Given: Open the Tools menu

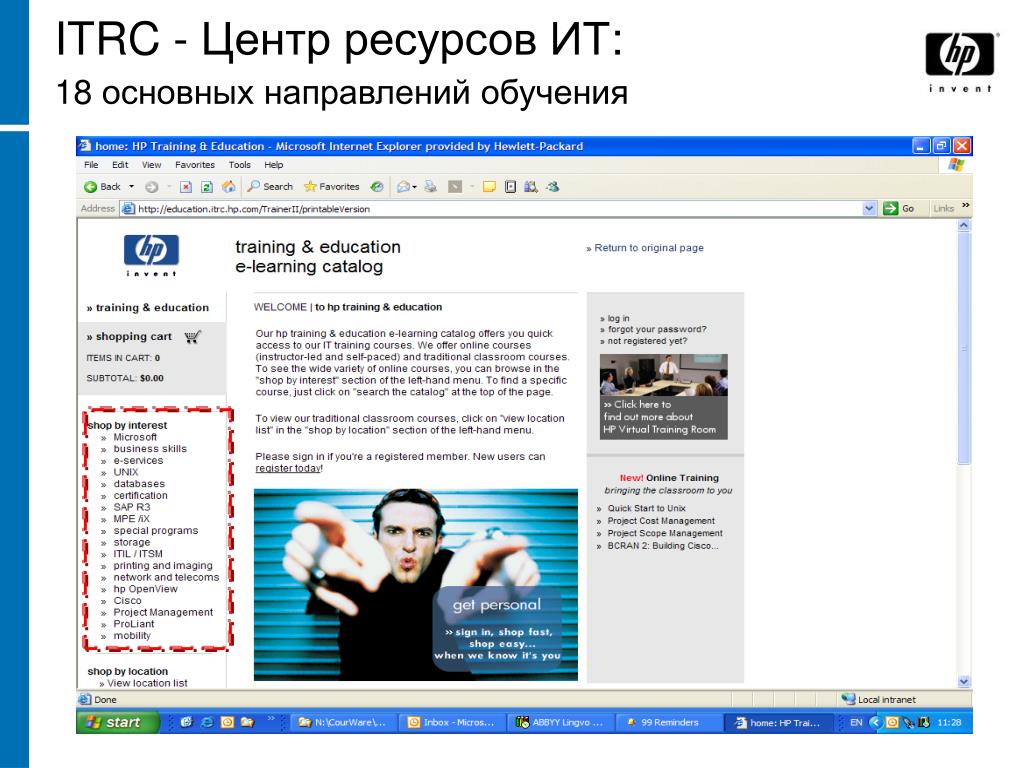Looking at the screenshot, I should 240,165.
